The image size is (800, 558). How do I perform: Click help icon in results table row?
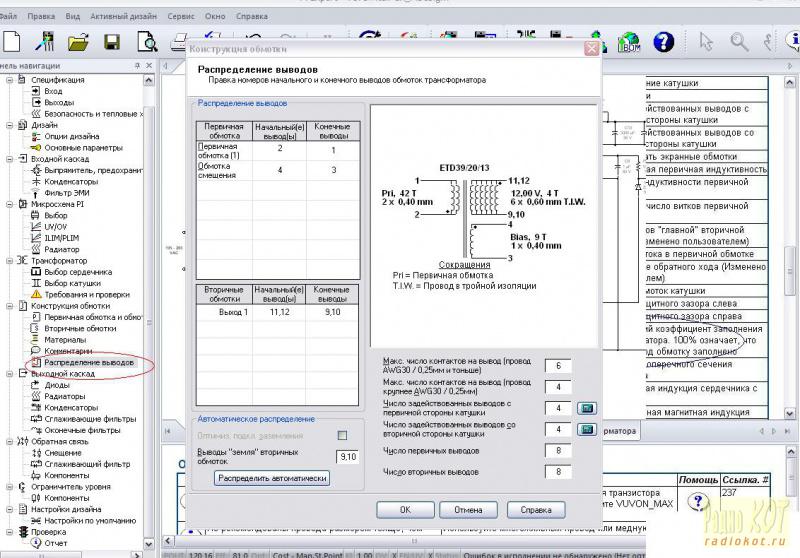(698, 501)
